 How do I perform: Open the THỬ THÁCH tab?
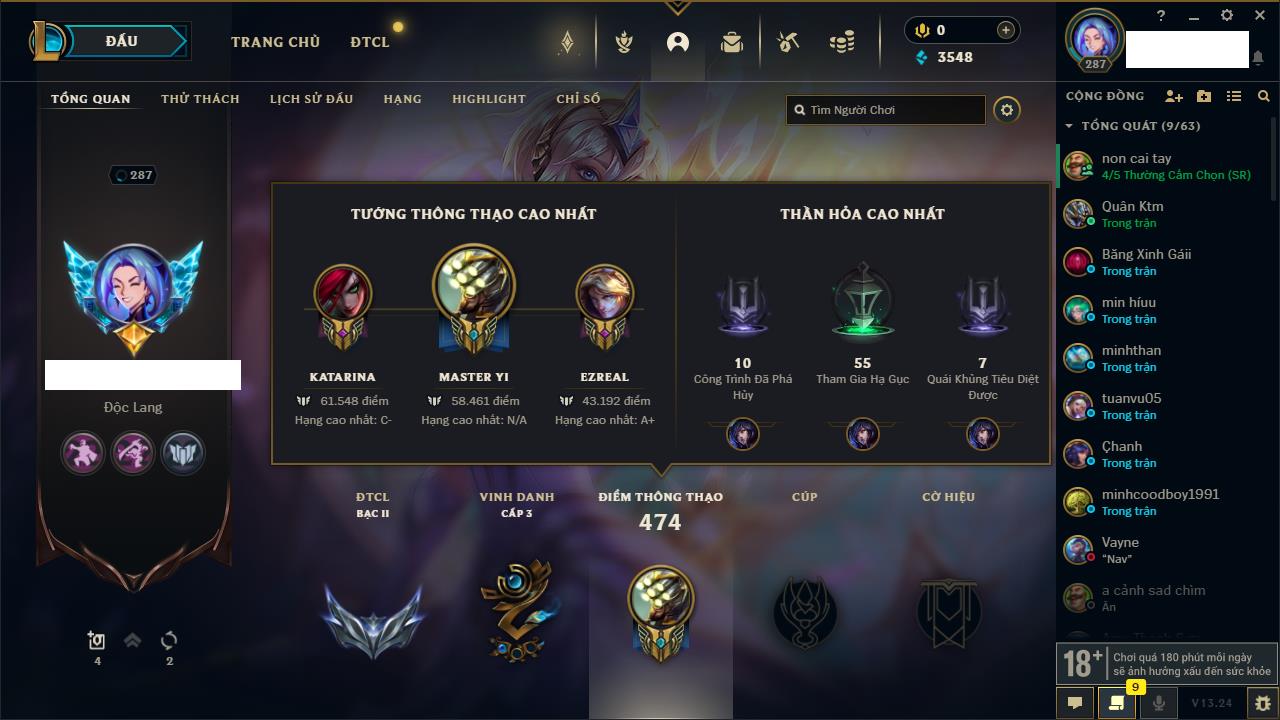(x=200, y=99)
